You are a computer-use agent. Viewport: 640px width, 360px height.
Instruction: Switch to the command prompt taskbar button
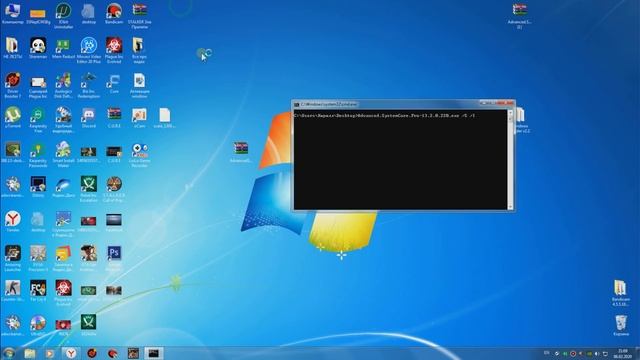click(153, 353)
